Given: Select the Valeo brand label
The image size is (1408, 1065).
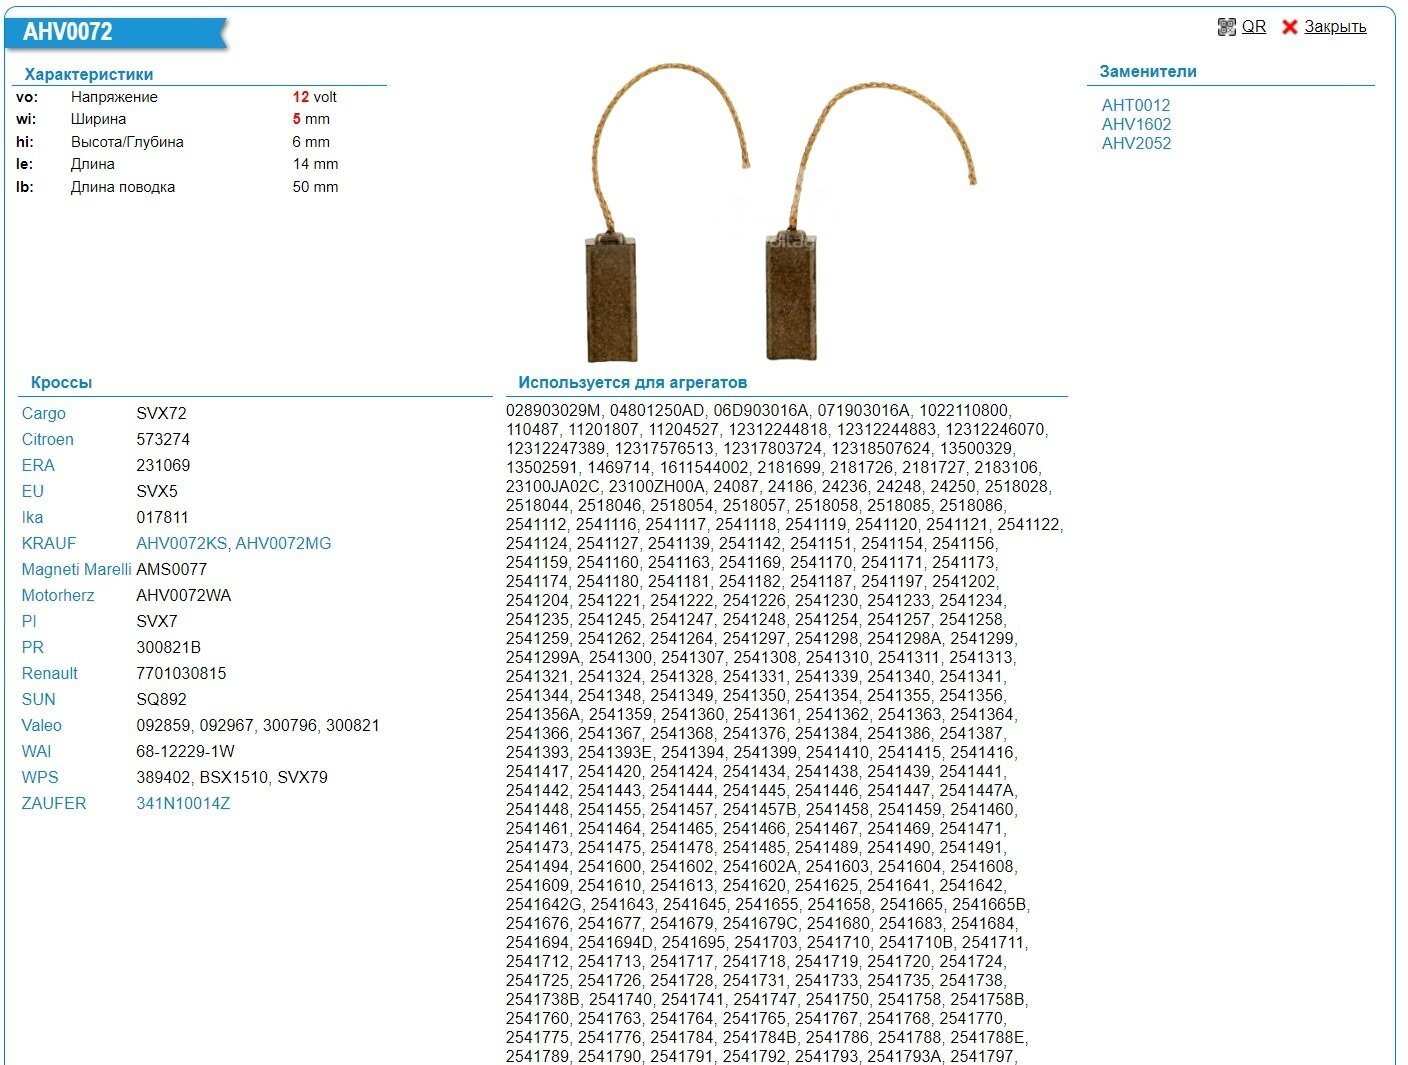Looking at the screenshot, I should pyautogui.click(x=42, y=725).
